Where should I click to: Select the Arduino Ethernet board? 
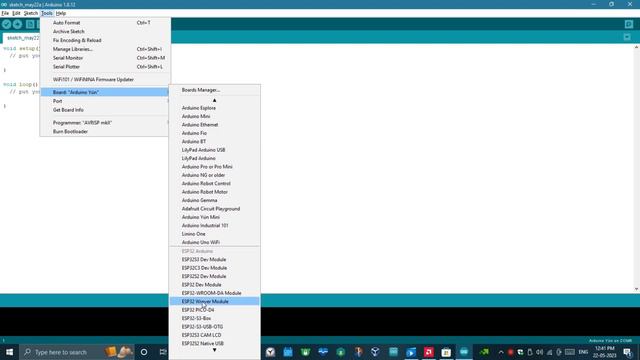click(215, 124)
